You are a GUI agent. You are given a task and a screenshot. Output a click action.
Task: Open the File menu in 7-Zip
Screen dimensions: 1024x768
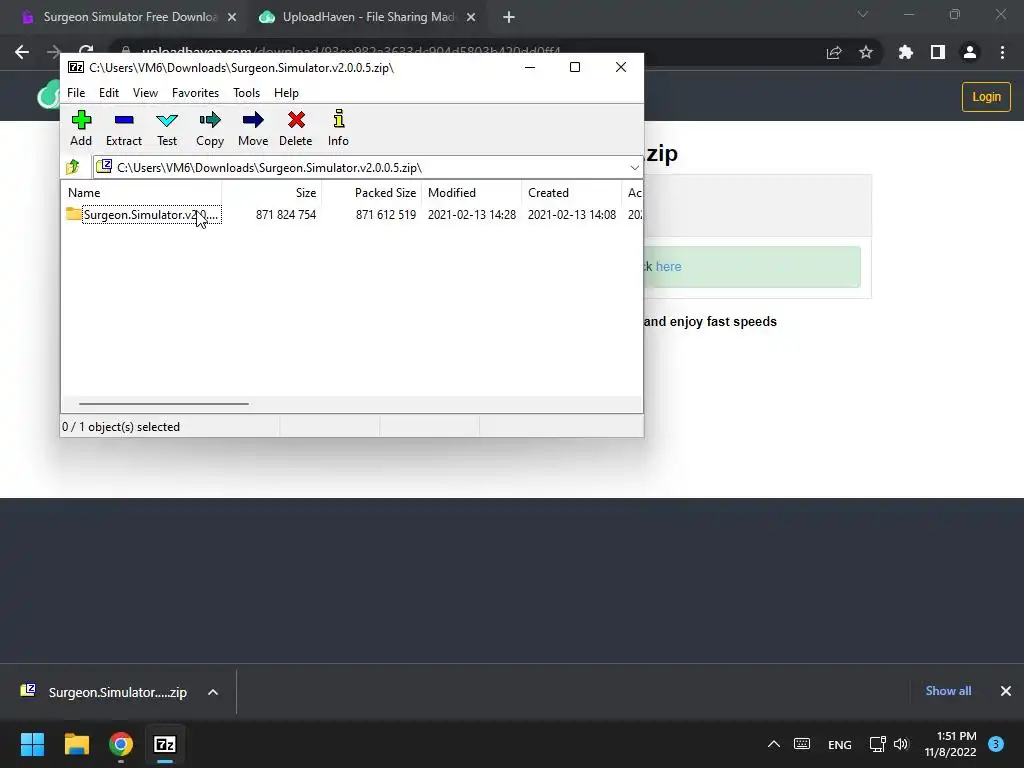click(x=76, y=93)
